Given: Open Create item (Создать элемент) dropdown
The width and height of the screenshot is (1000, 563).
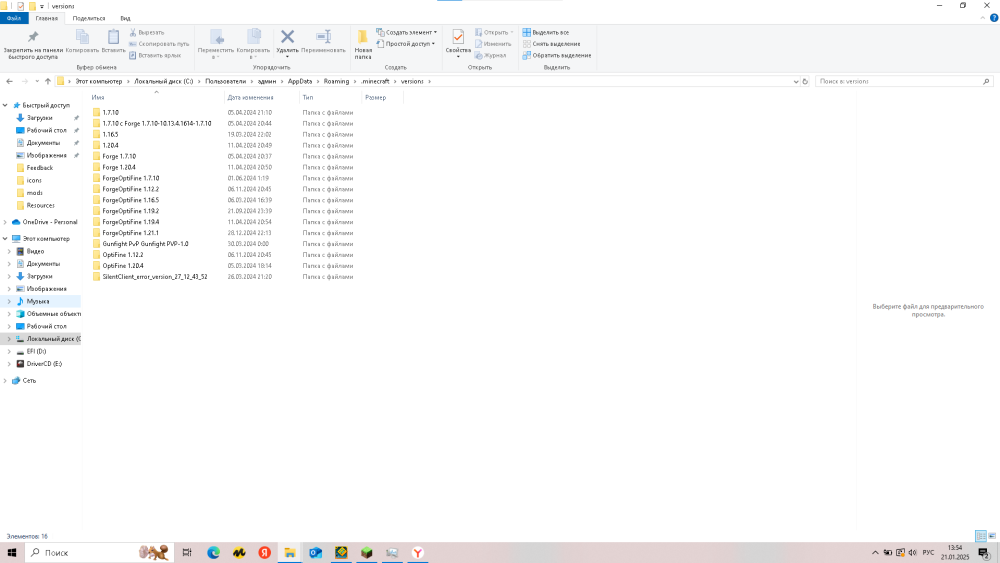Looking at the screenshot, I should point(407,33).
